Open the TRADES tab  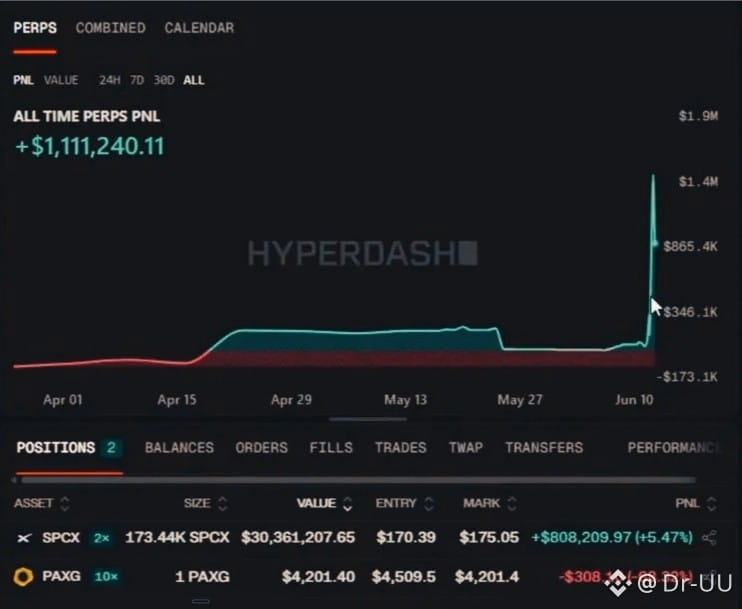[401, 448]
